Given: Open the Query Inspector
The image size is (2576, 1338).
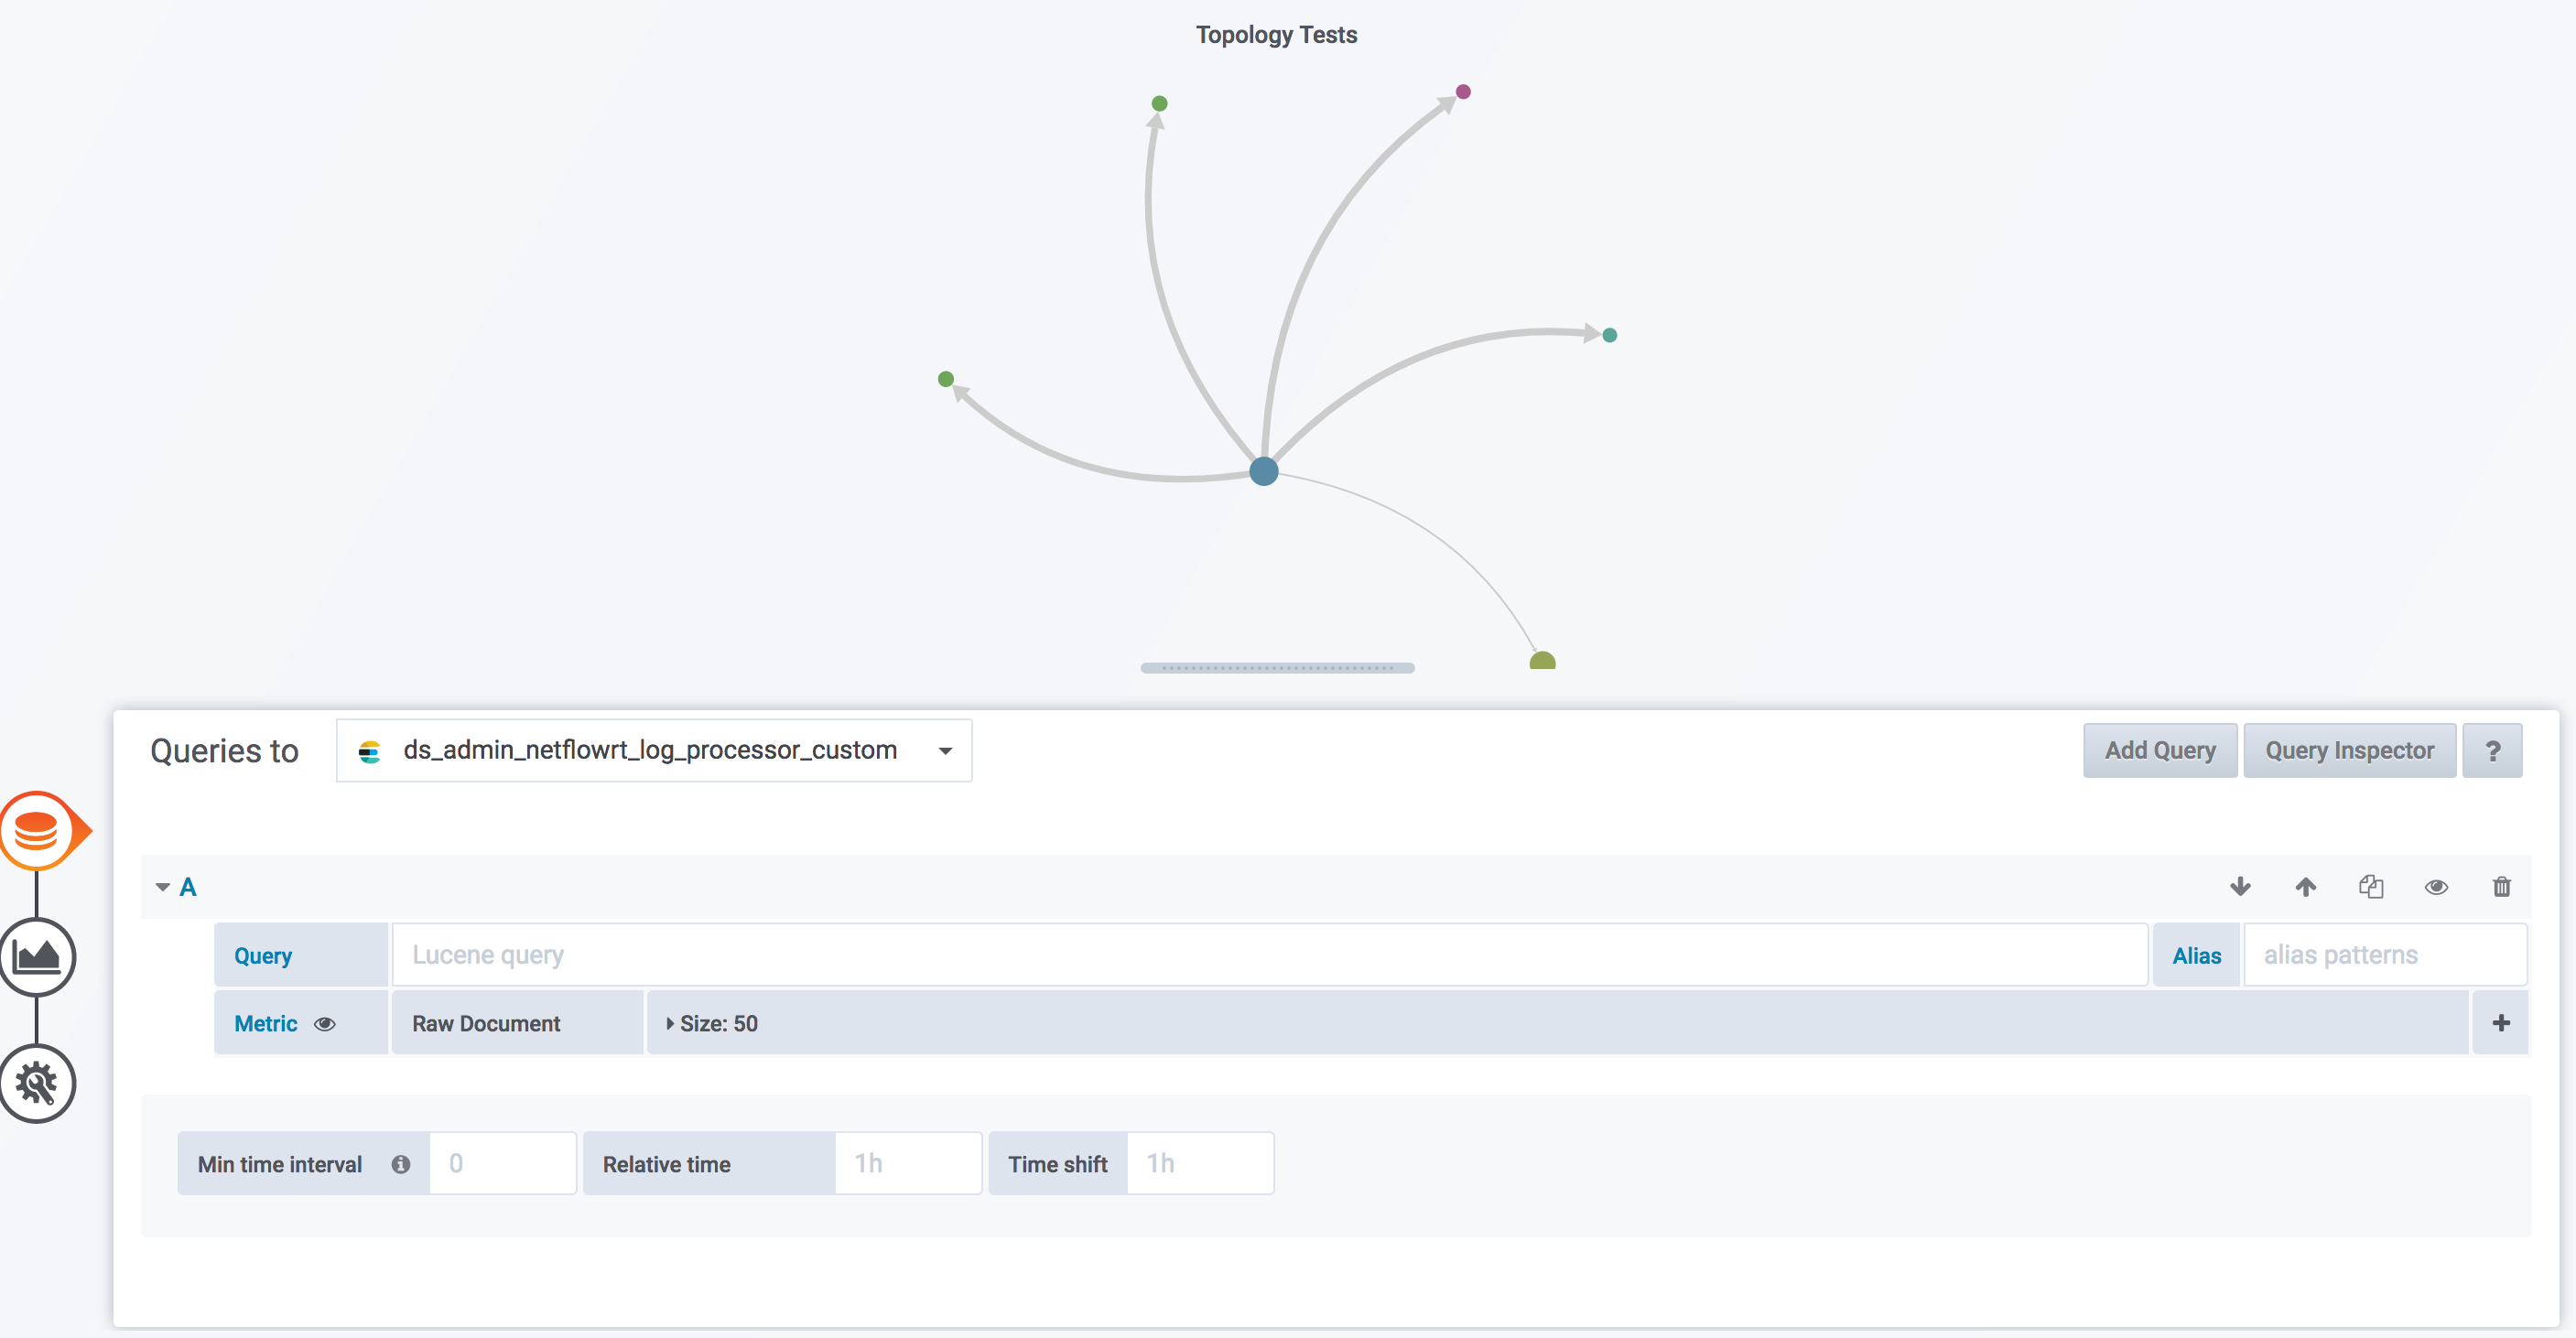Looking at the screenshot, I should (x=2348, y=750).
